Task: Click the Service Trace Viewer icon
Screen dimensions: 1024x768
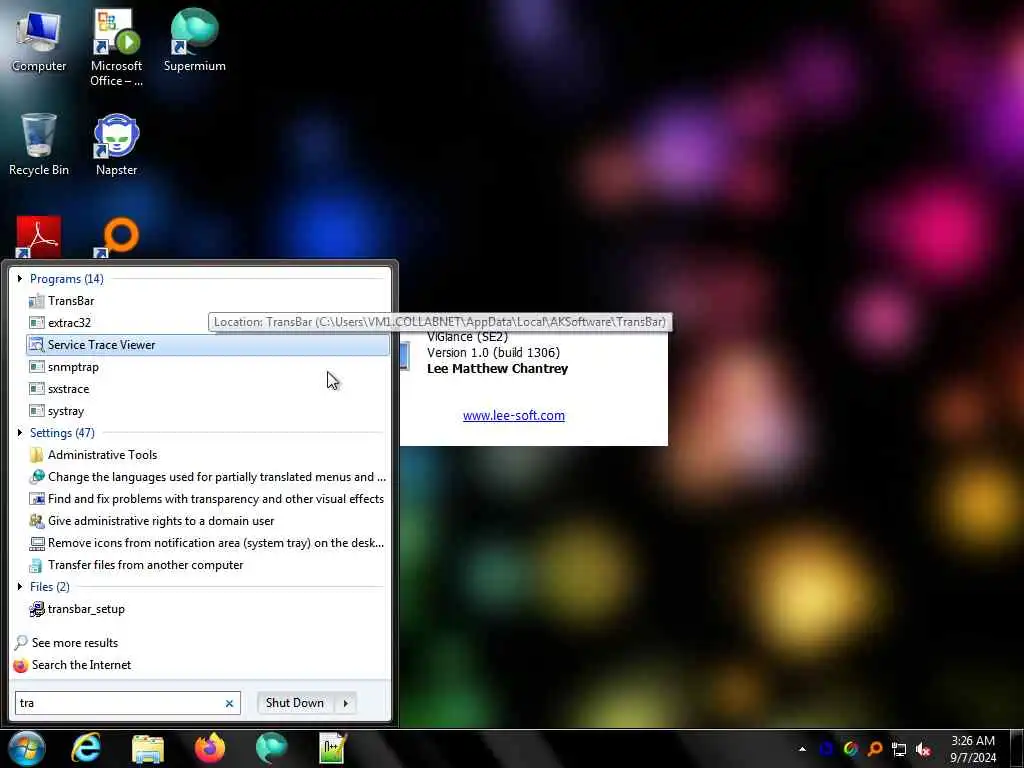Action: (x=37, y=345)
